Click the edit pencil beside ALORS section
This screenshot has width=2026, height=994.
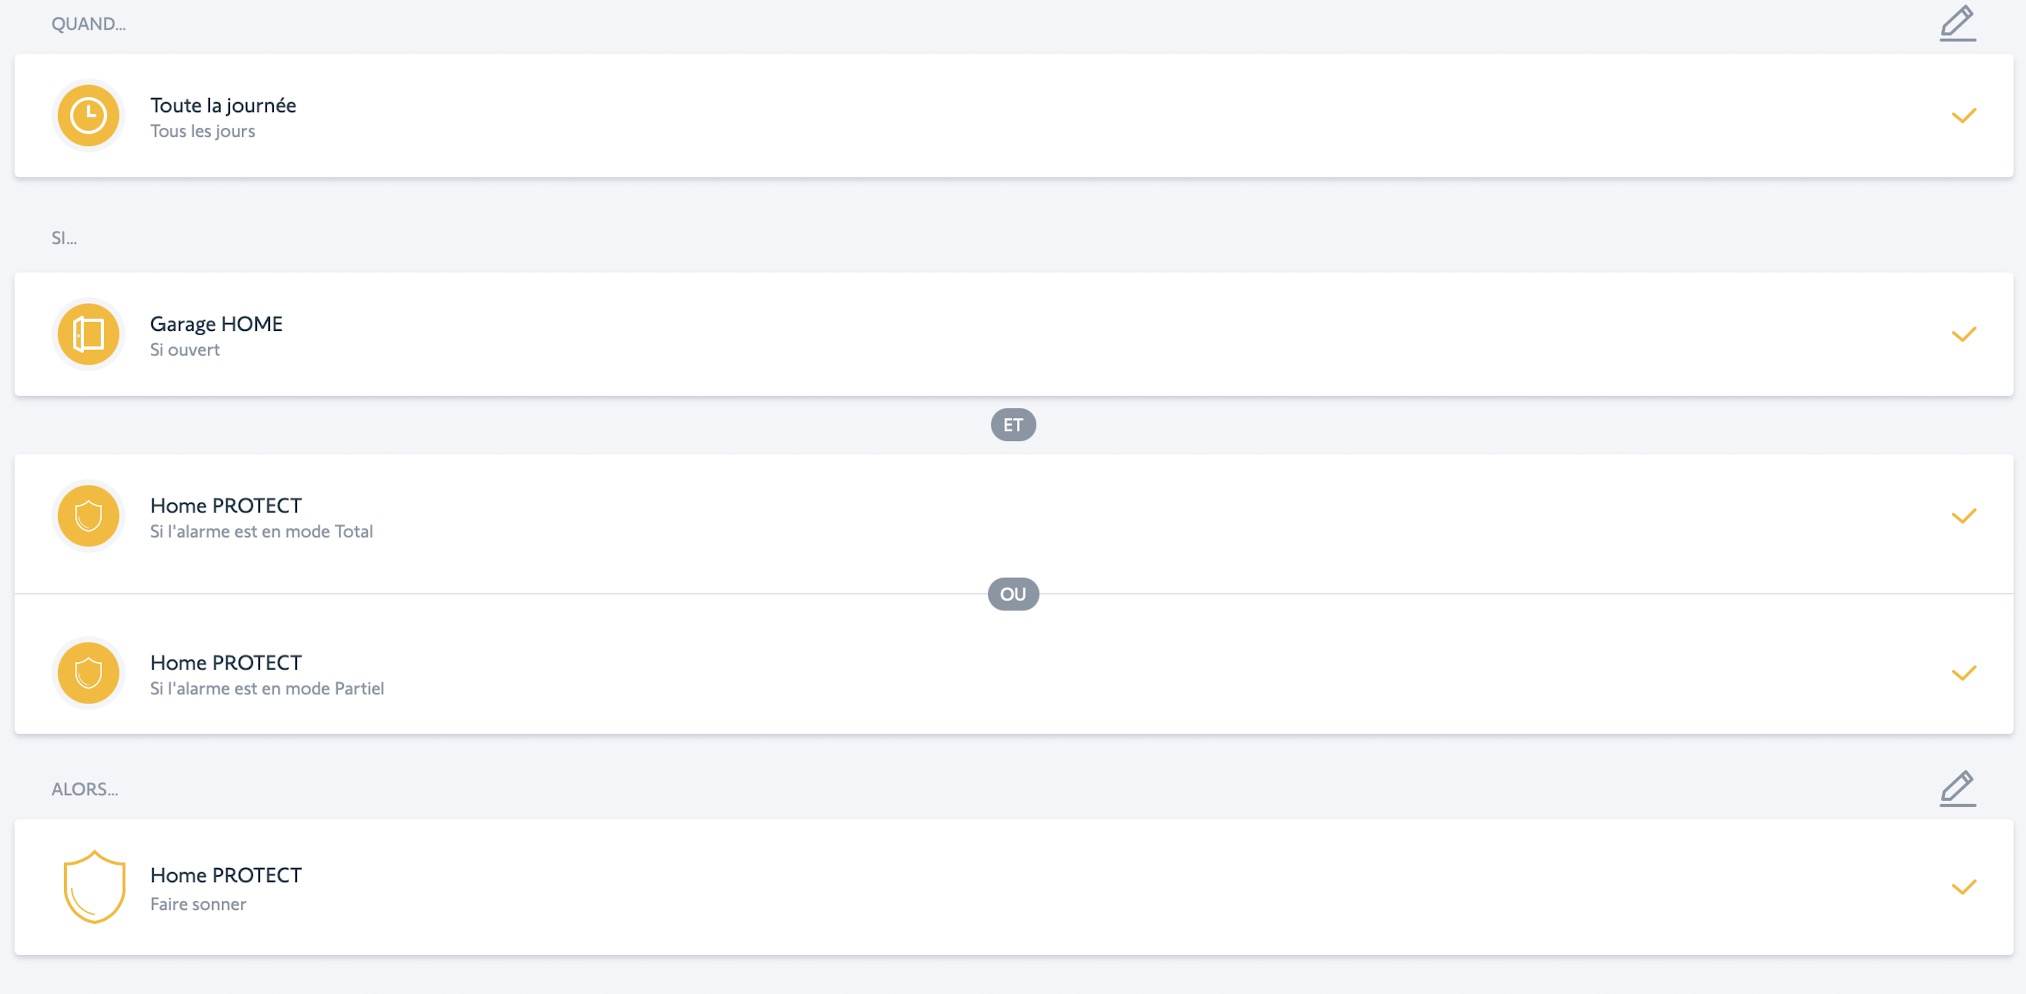(1957, 788)
